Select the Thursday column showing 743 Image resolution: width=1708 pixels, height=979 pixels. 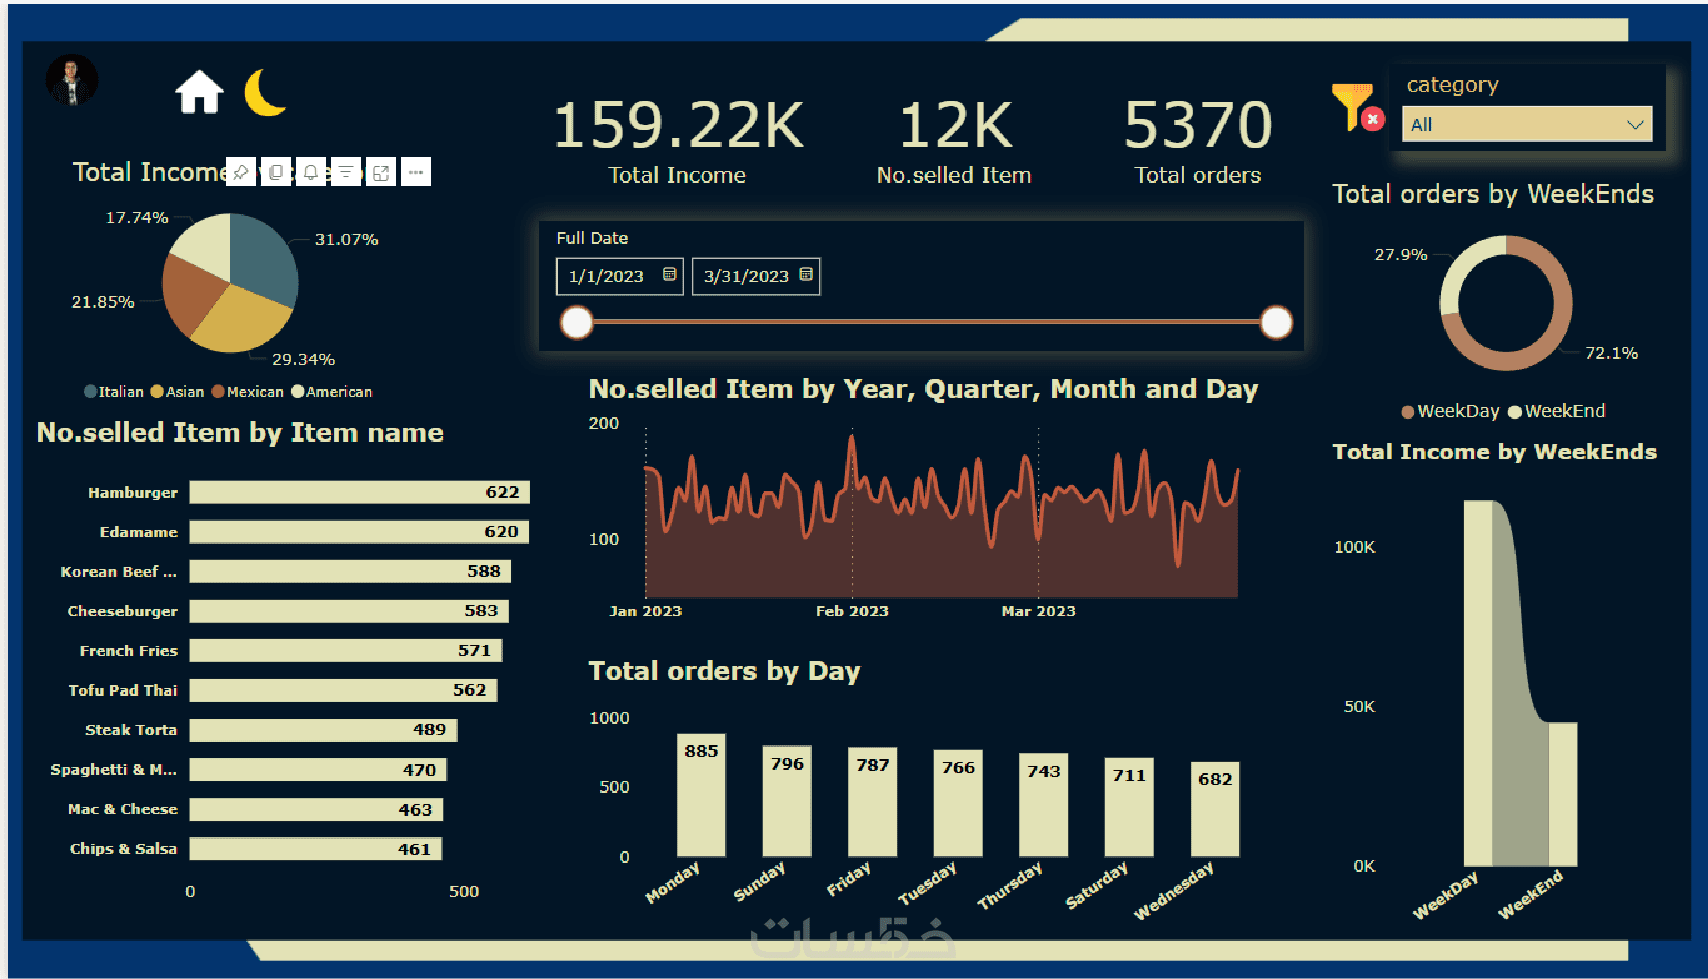1044,805
